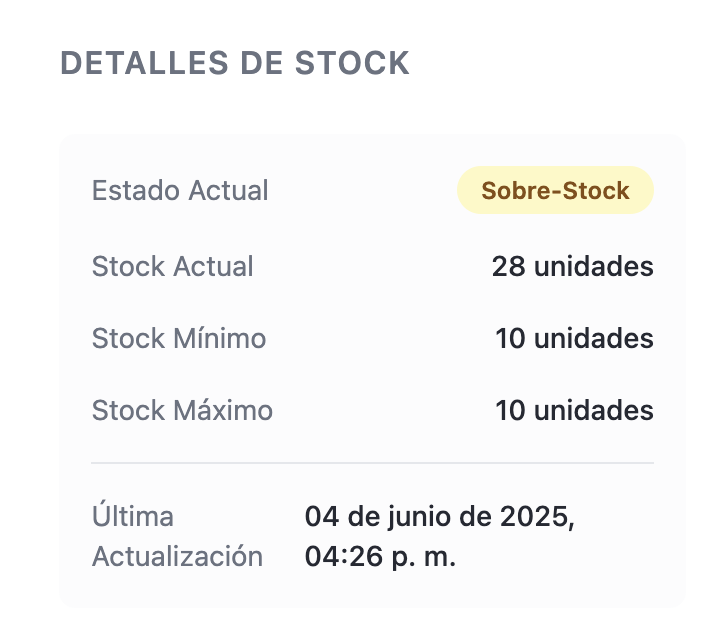The image size is (726, 636).
Task: Click the "DETALLES DE STOCK" section heading
Action: pyautogui.click(x=235, y=63)
